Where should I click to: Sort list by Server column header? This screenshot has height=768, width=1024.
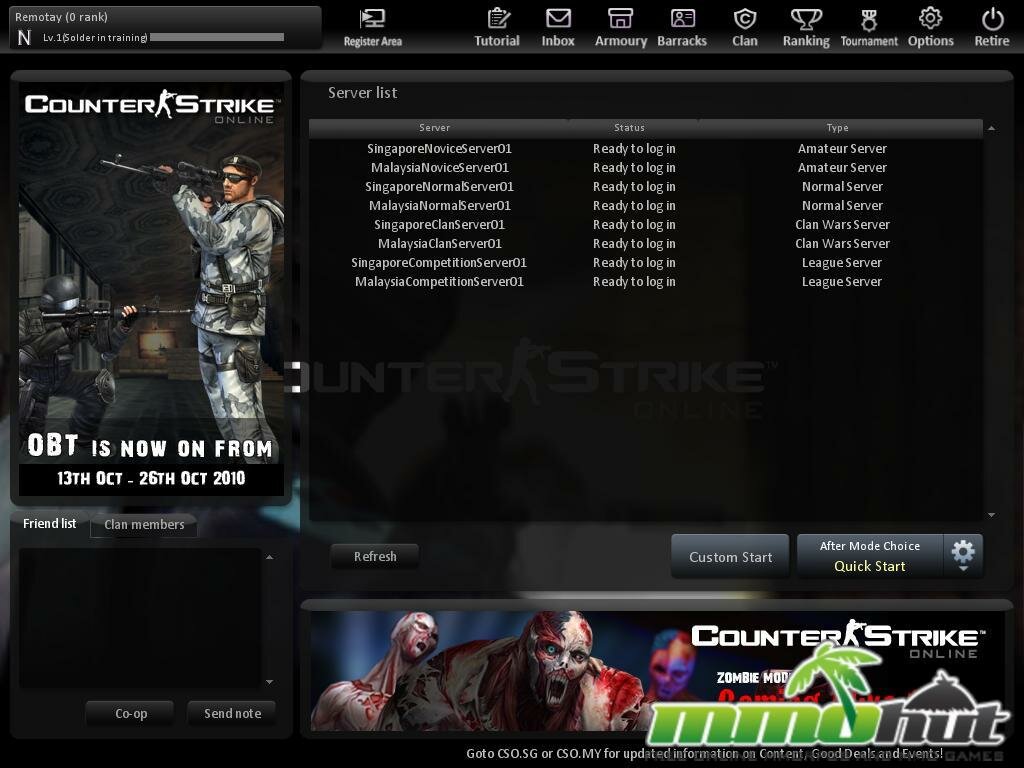pos(435,128)
